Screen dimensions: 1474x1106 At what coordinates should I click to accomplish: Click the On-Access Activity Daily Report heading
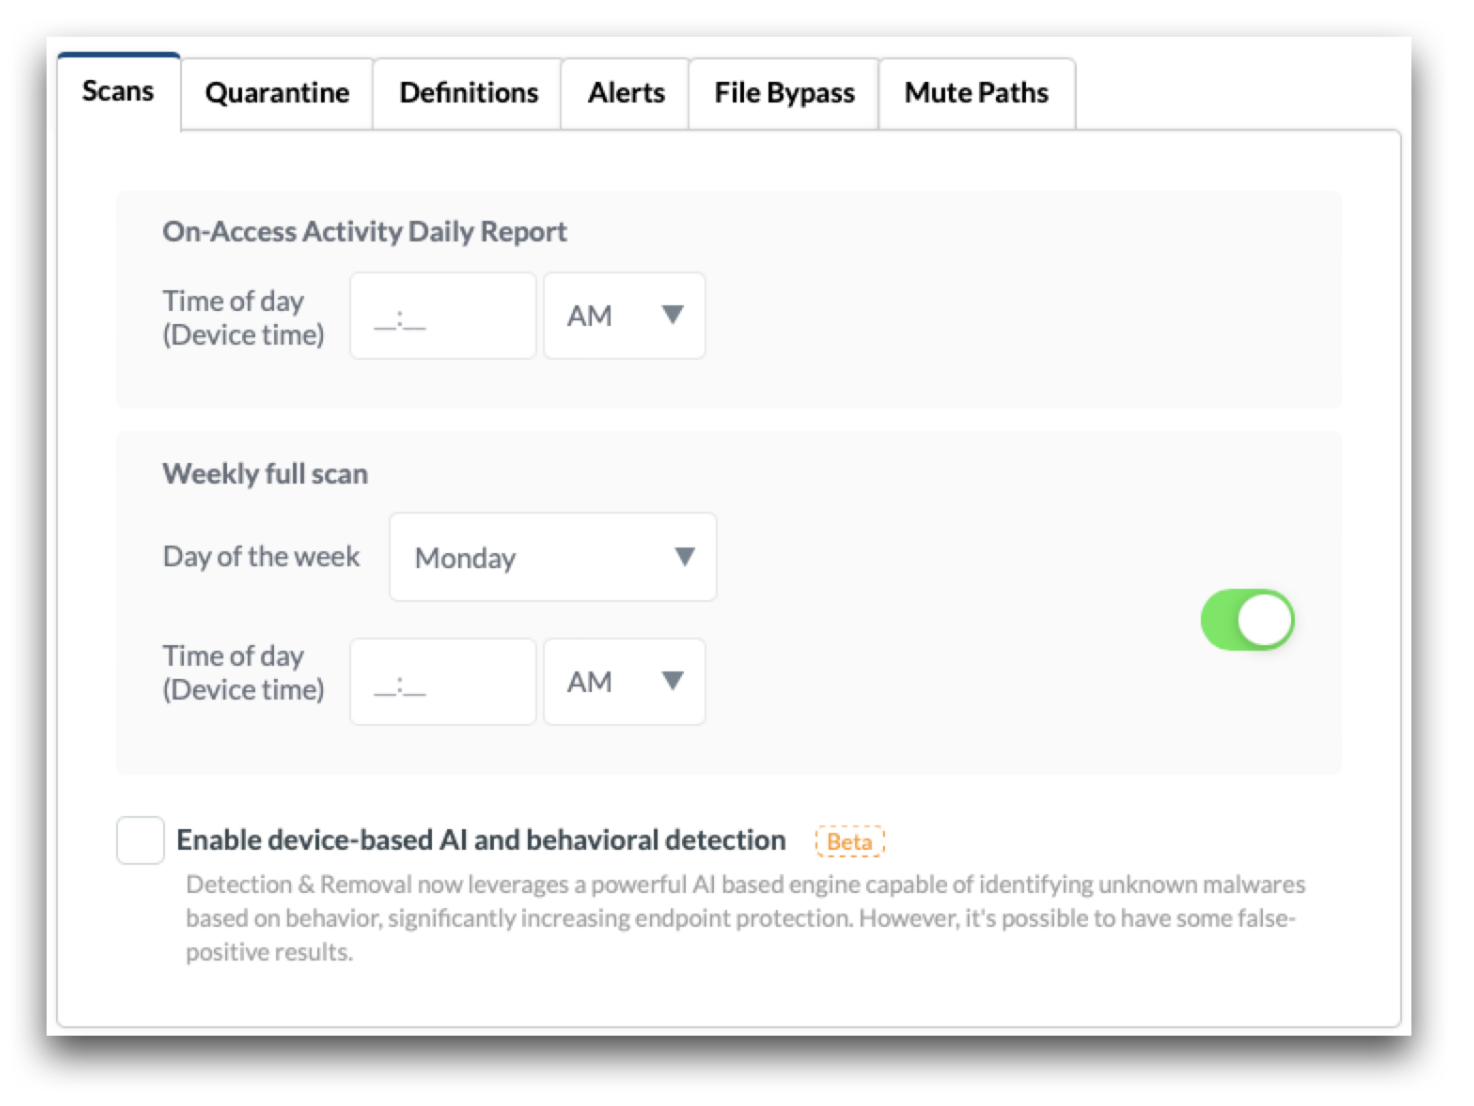pyautogui.click(x=364, y=231)
